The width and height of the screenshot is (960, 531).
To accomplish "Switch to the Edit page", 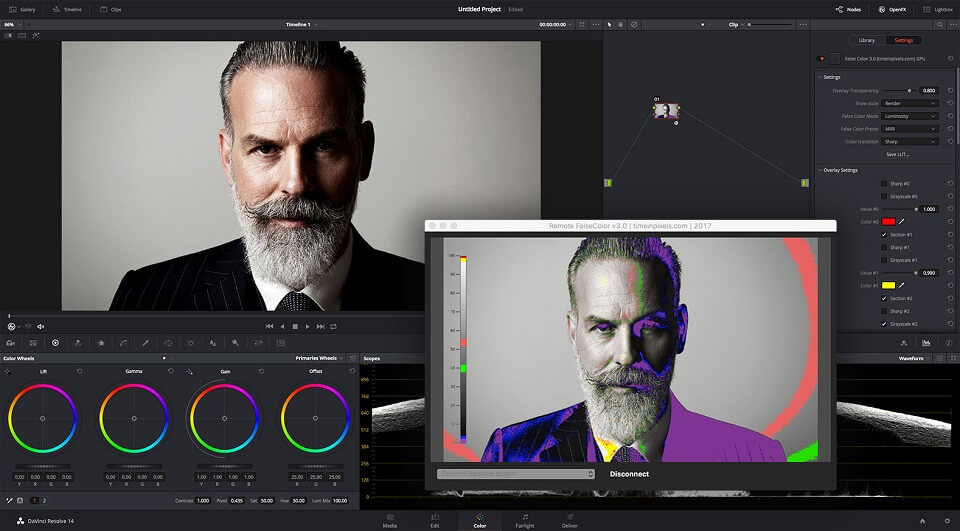I will (x=435, y=521).
